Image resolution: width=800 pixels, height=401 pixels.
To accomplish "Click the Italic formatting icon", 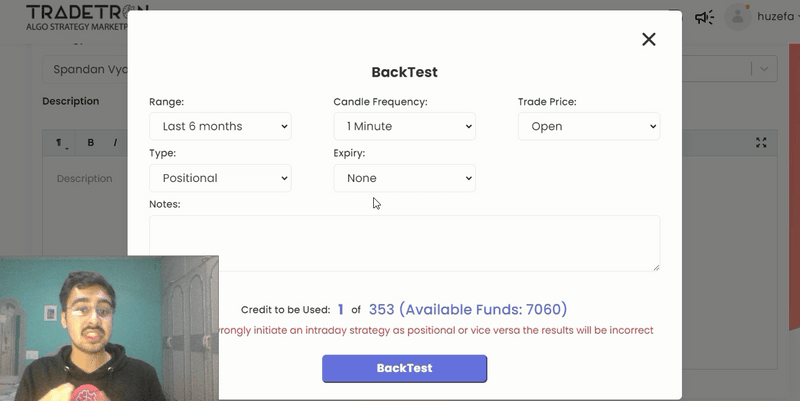I will 115,143.
